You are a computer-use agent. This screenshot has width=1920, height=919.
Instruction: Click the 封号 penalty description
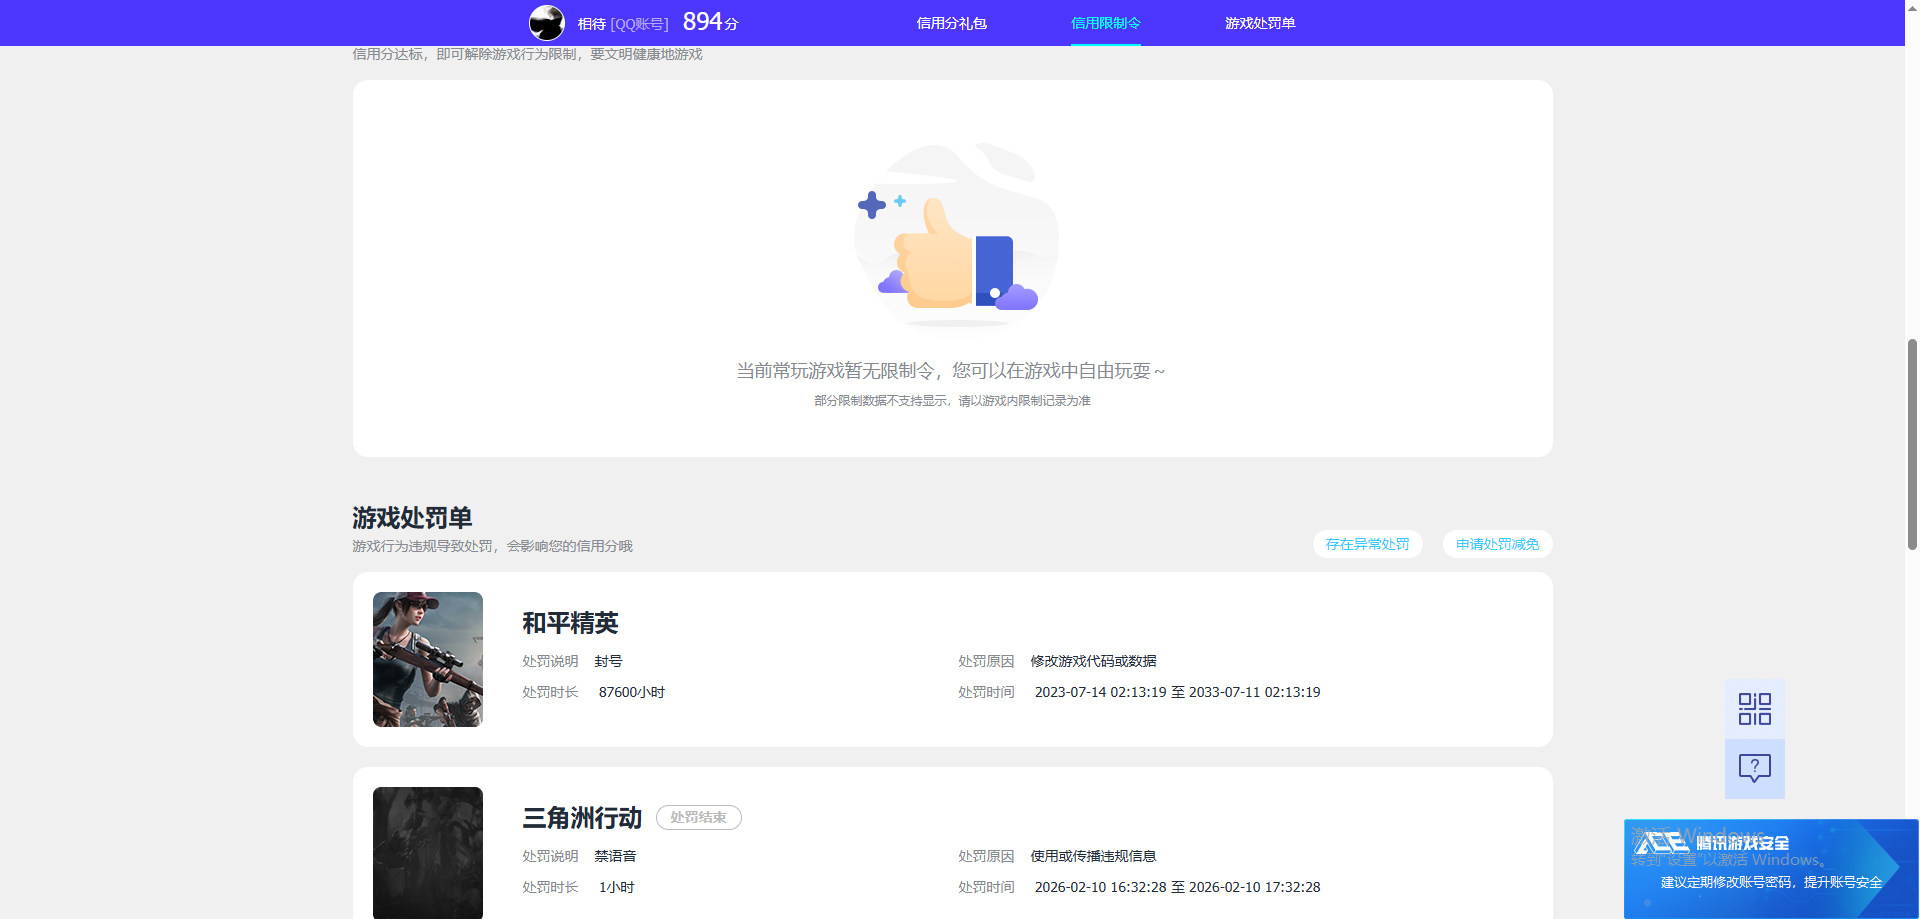pyautogui.click(x=608, y=661)
